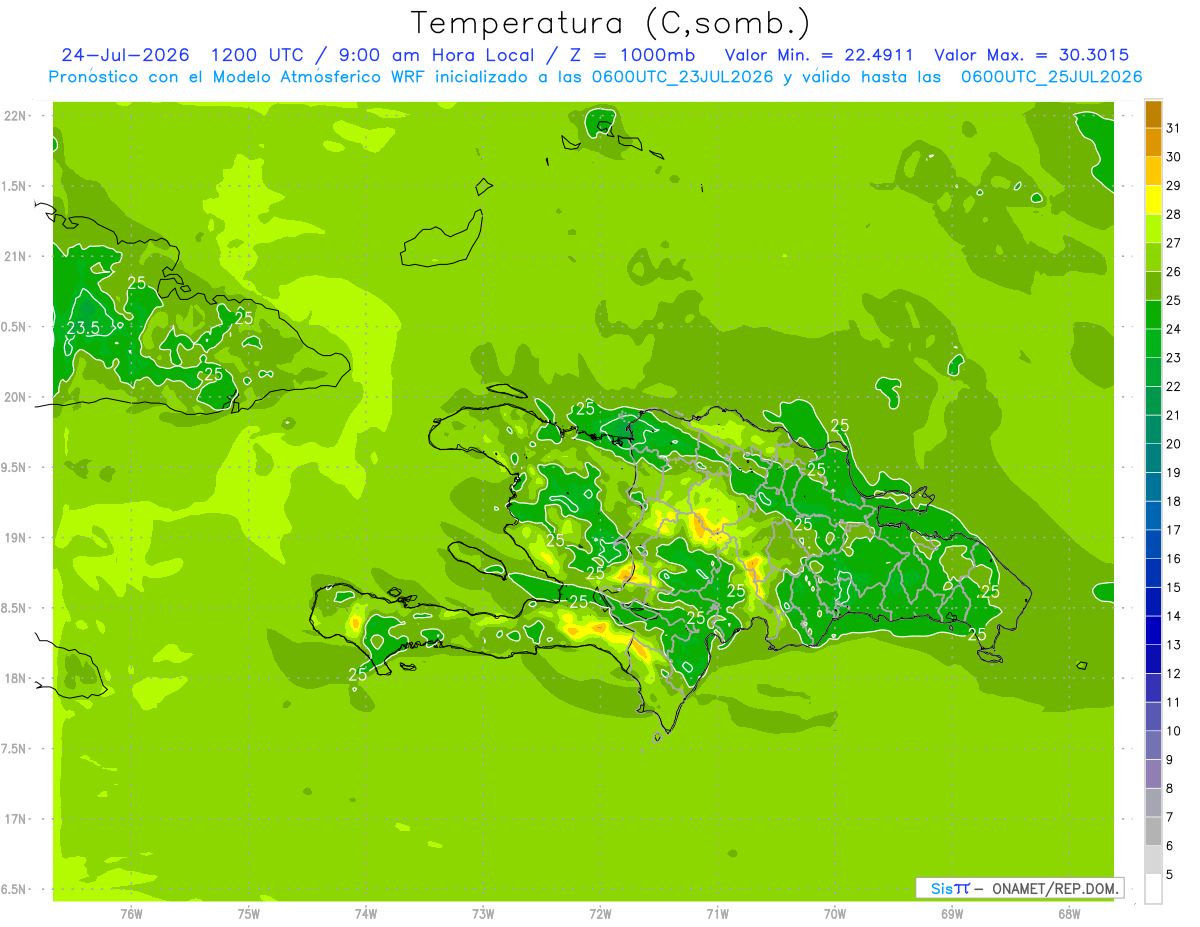Click the '76W' longitude axis label

click(x=131, y=913)
